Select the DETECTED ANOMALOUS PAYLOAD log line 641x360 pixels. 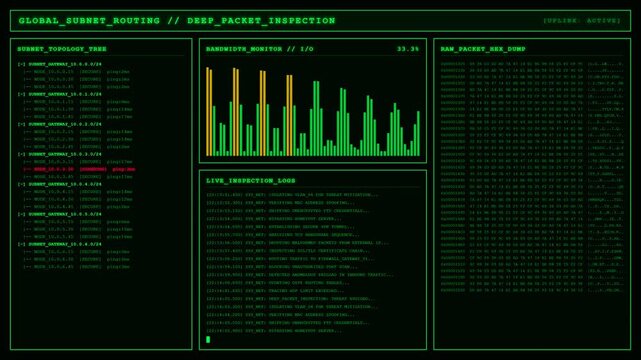(x=300, y=275)
